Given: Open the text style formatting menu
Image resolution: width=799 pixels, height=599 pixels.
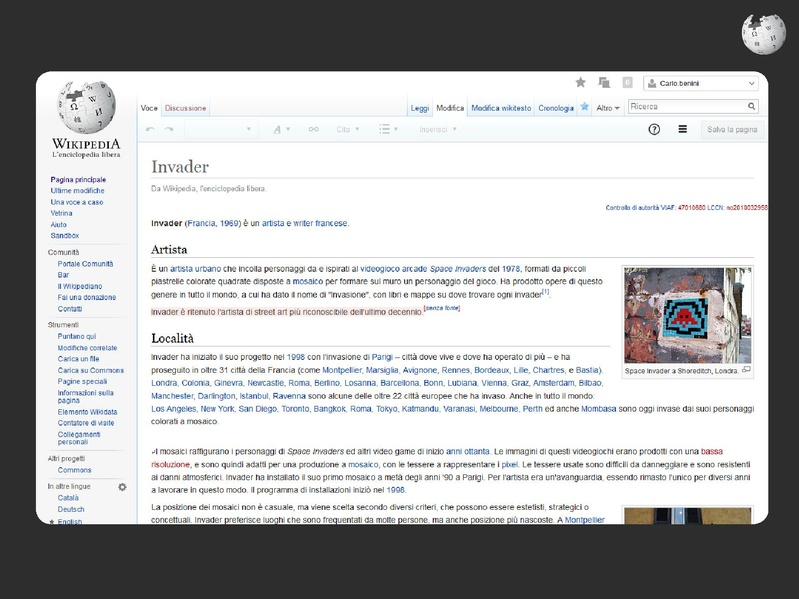Looking at the screenshot, I should (281, 129).
